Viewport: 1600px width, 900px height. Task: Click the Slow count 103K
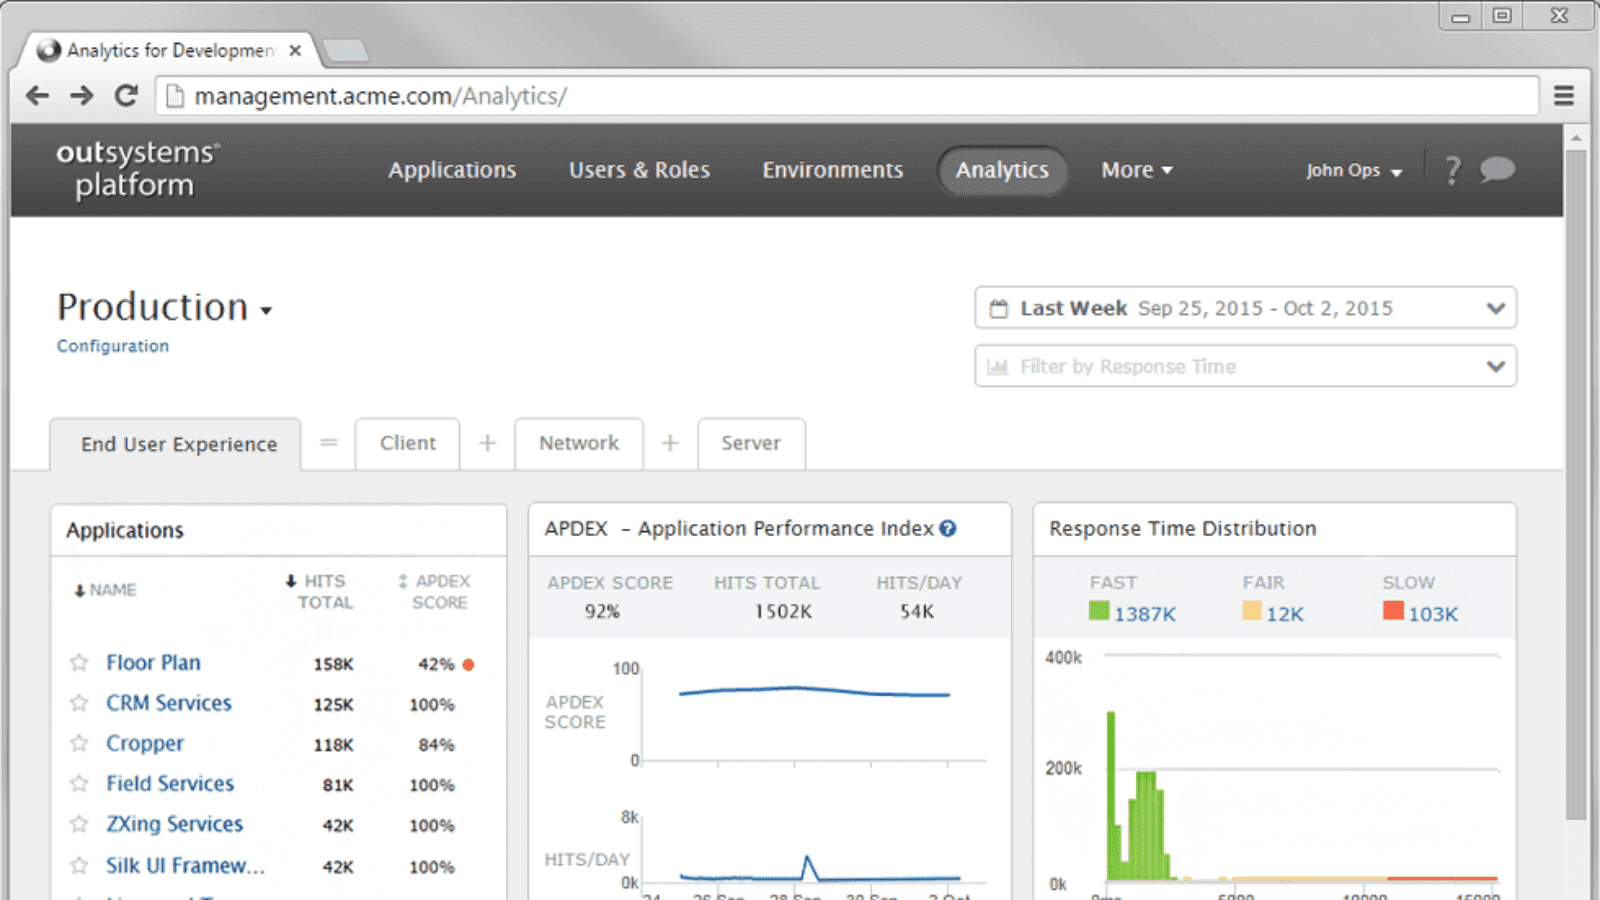click(1433, 614)
